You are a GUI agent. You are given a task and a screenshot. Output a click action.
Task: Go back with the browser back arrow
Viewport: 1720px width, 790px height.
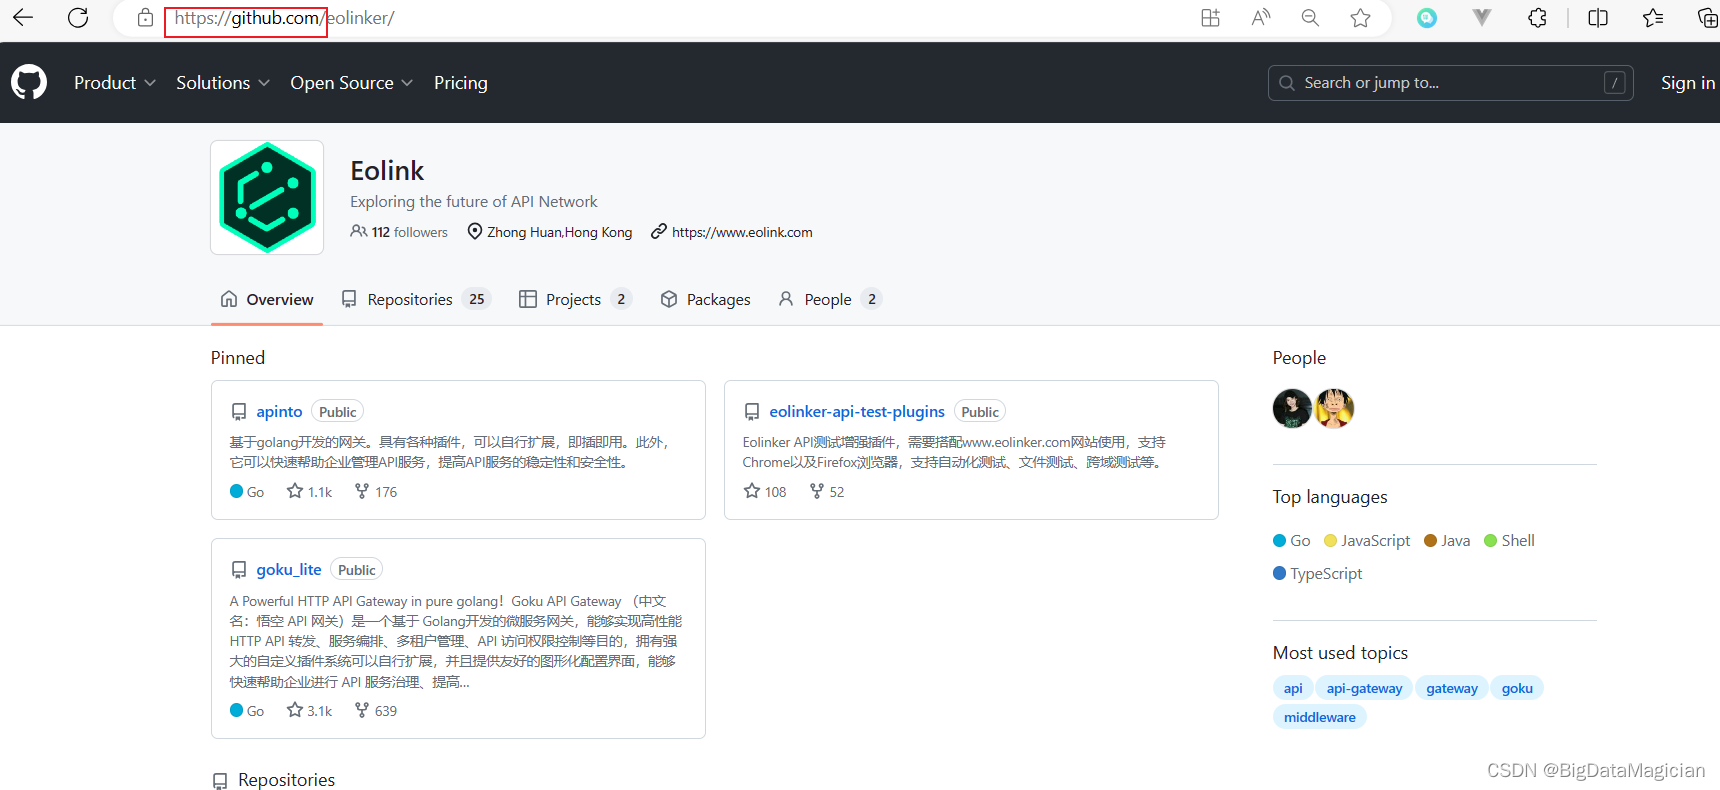tap(23, 18)
